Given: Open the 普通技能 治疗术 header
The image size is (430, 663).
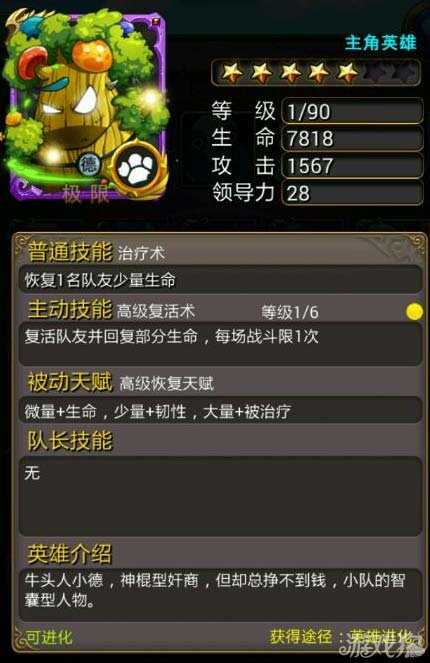Looking at the screenshot, I should pyautogui.click(x=96, y=252).
